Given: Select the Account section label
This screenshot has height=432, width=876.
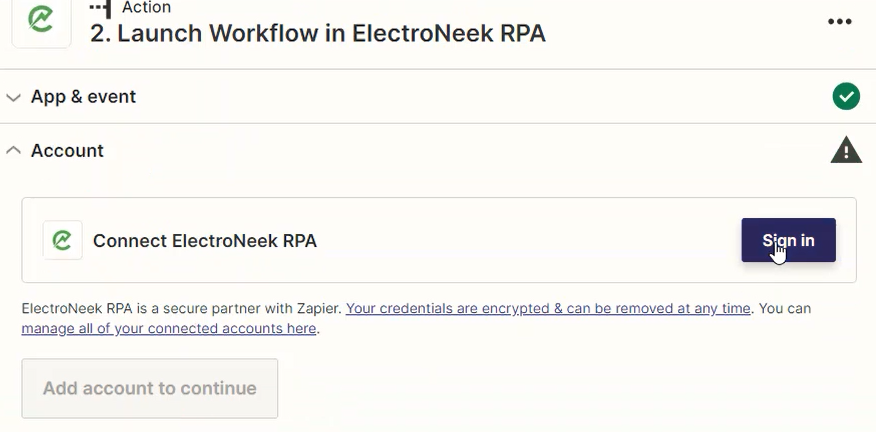Looking at the screenshot, I should click(x=67, y=150).
